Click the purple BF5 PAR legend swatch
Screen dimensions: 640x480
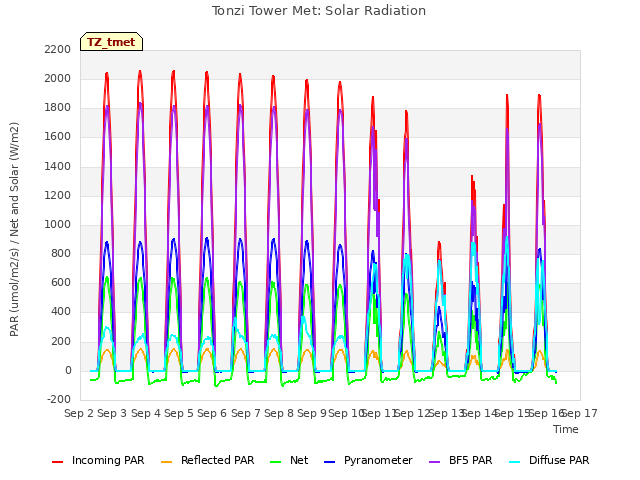pyautogui.click(x=435, y=462)
